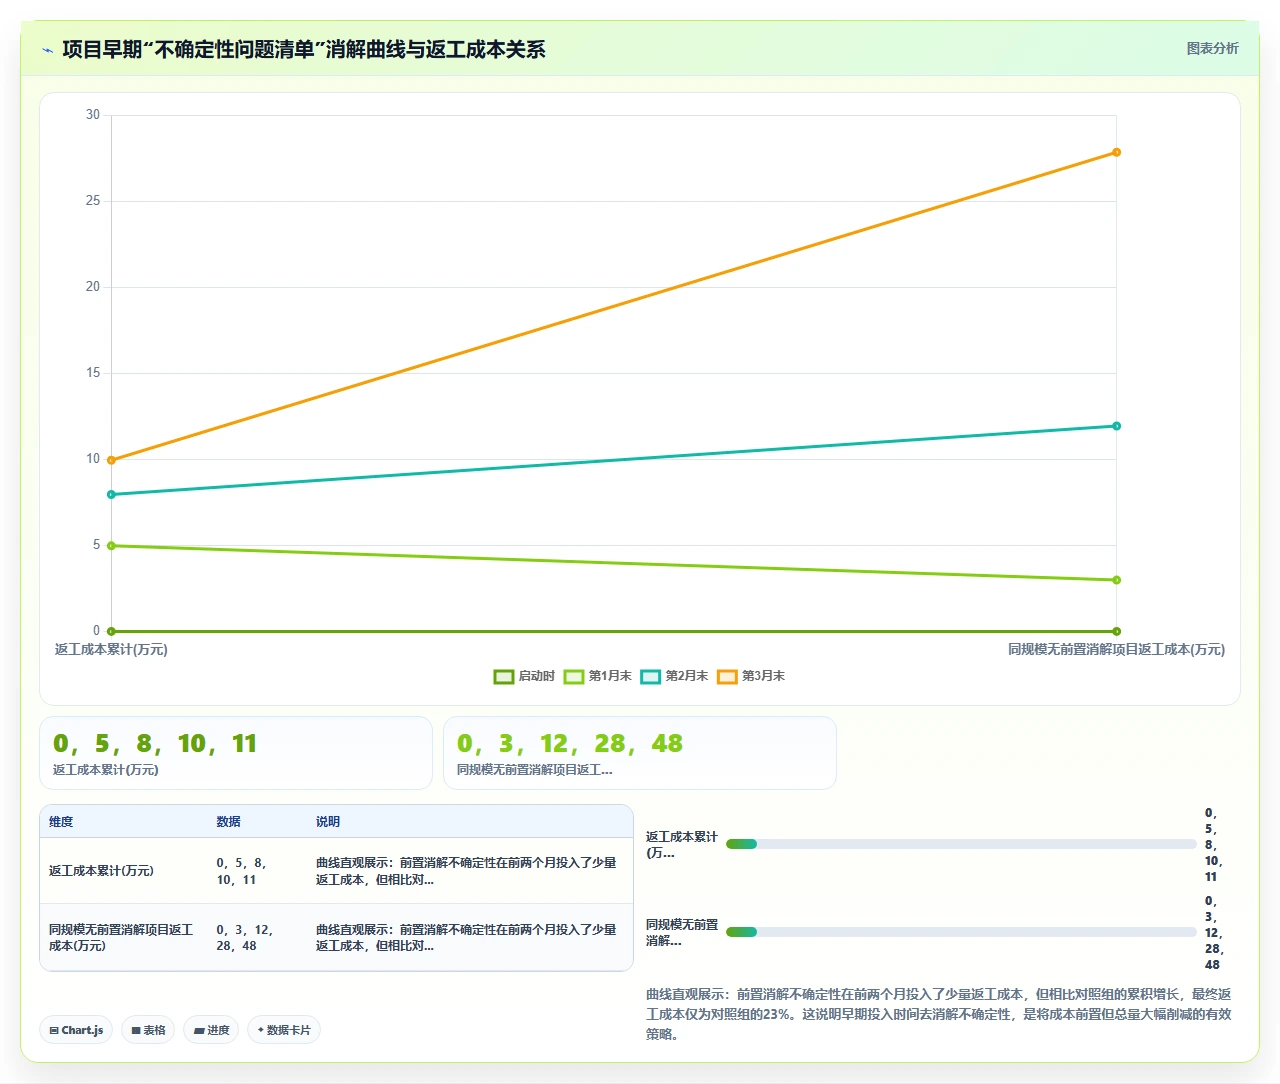Click the 返工成本累计 progress bar
Image resolution: width=1280 pixels, height=1084 pixels.
click(x=961, y=844)
